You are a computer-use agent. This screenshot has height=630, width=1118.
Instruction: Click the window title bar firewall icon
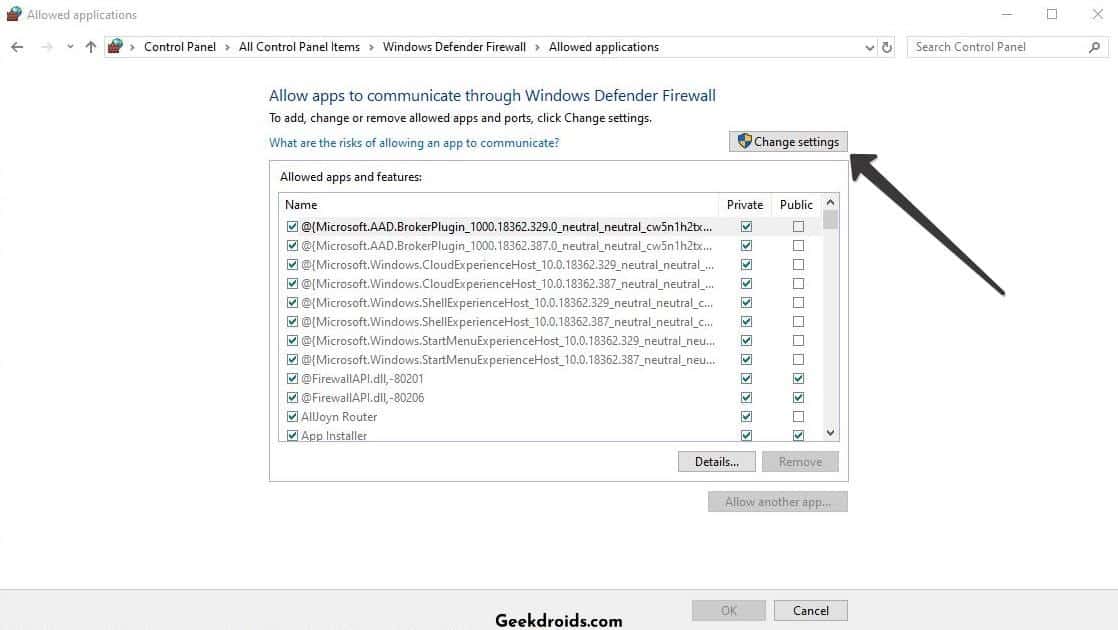click(x=14, y=14)
